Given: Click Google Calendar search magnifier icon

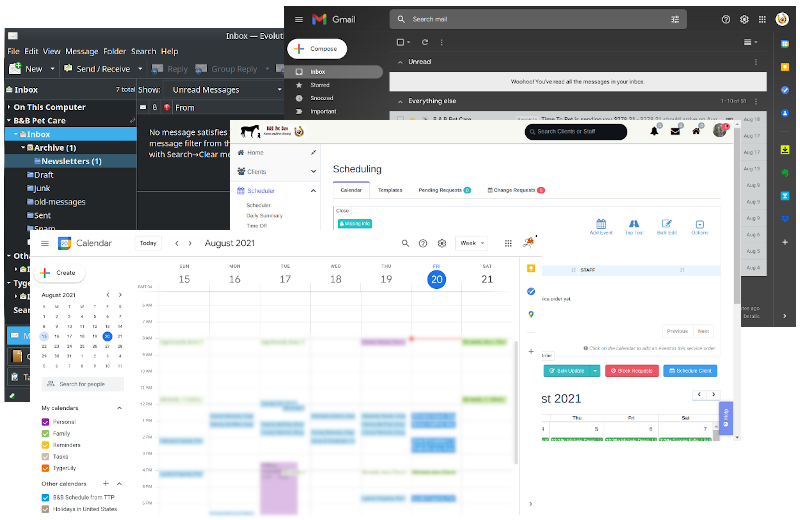Looking at the screenshot, I should [x=405, y=243].
